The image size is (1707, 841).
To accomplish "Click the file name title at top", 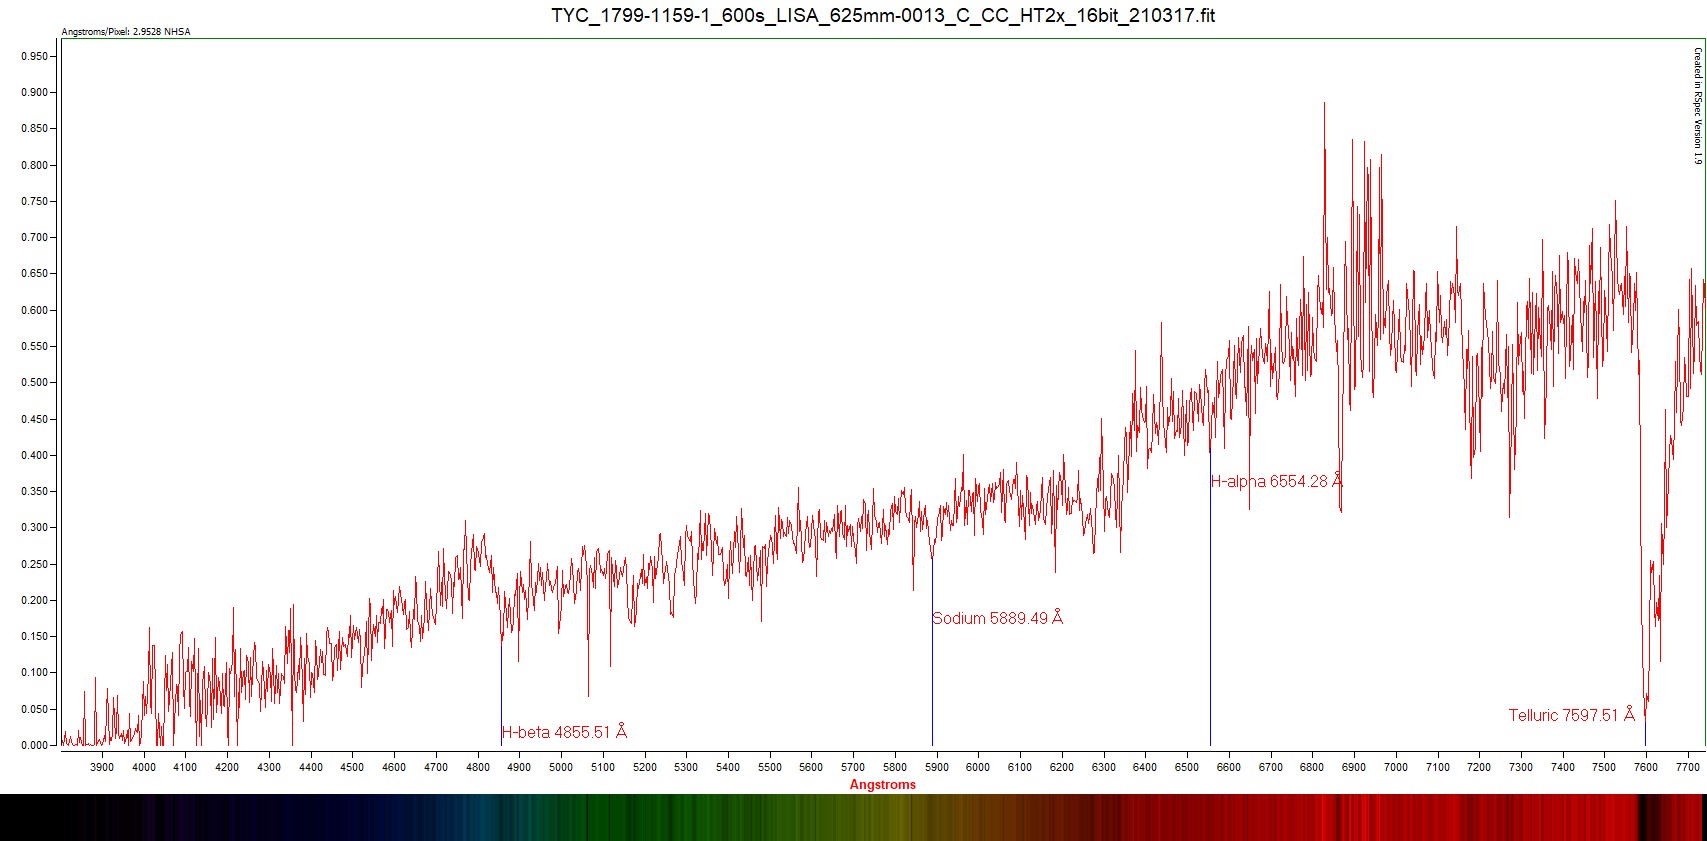I will tap(883, 15).
